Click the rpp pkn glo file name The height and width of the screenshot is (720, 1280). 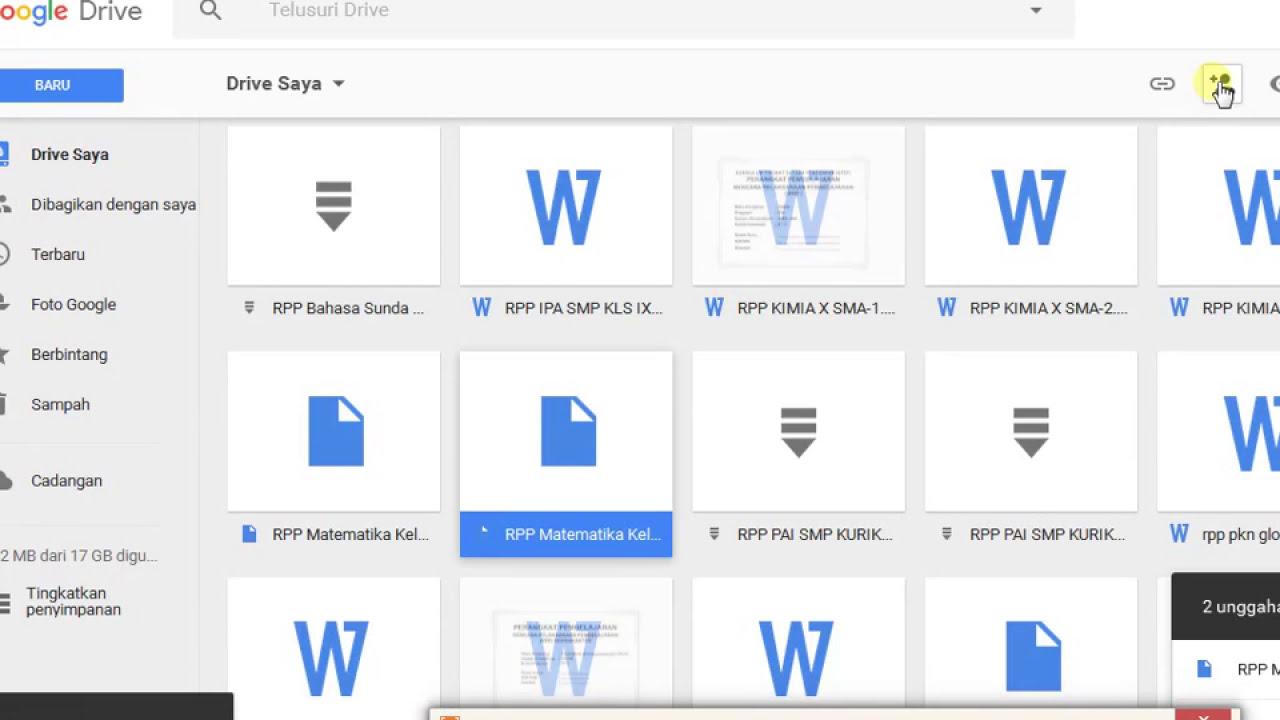click(1241, 534)
